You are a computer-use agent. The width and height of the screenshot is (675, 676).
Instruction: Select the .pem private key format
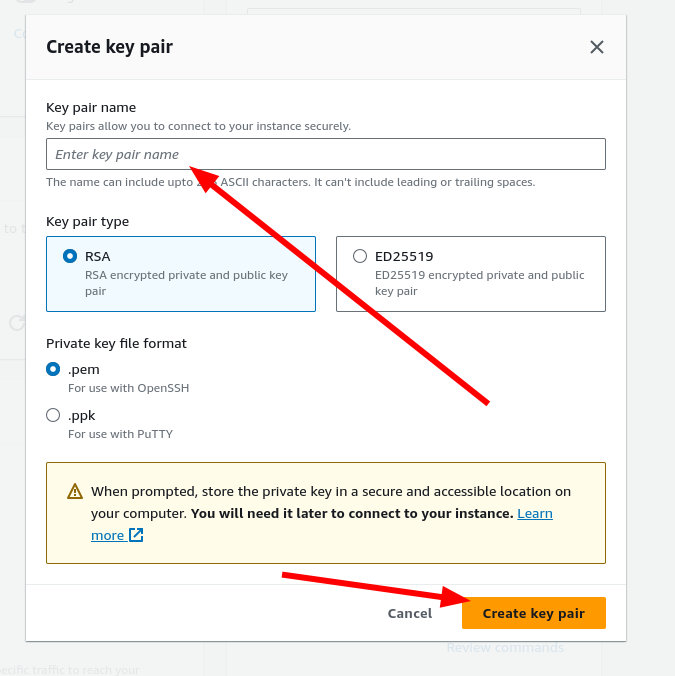pyautogui.click(x=53, y=369)
